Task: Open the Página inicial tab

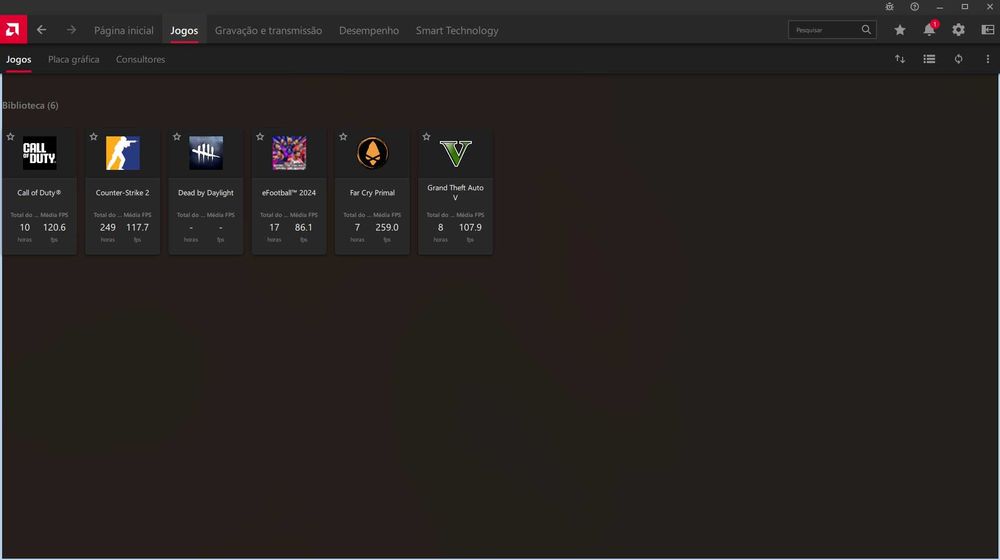Action: 124,30
